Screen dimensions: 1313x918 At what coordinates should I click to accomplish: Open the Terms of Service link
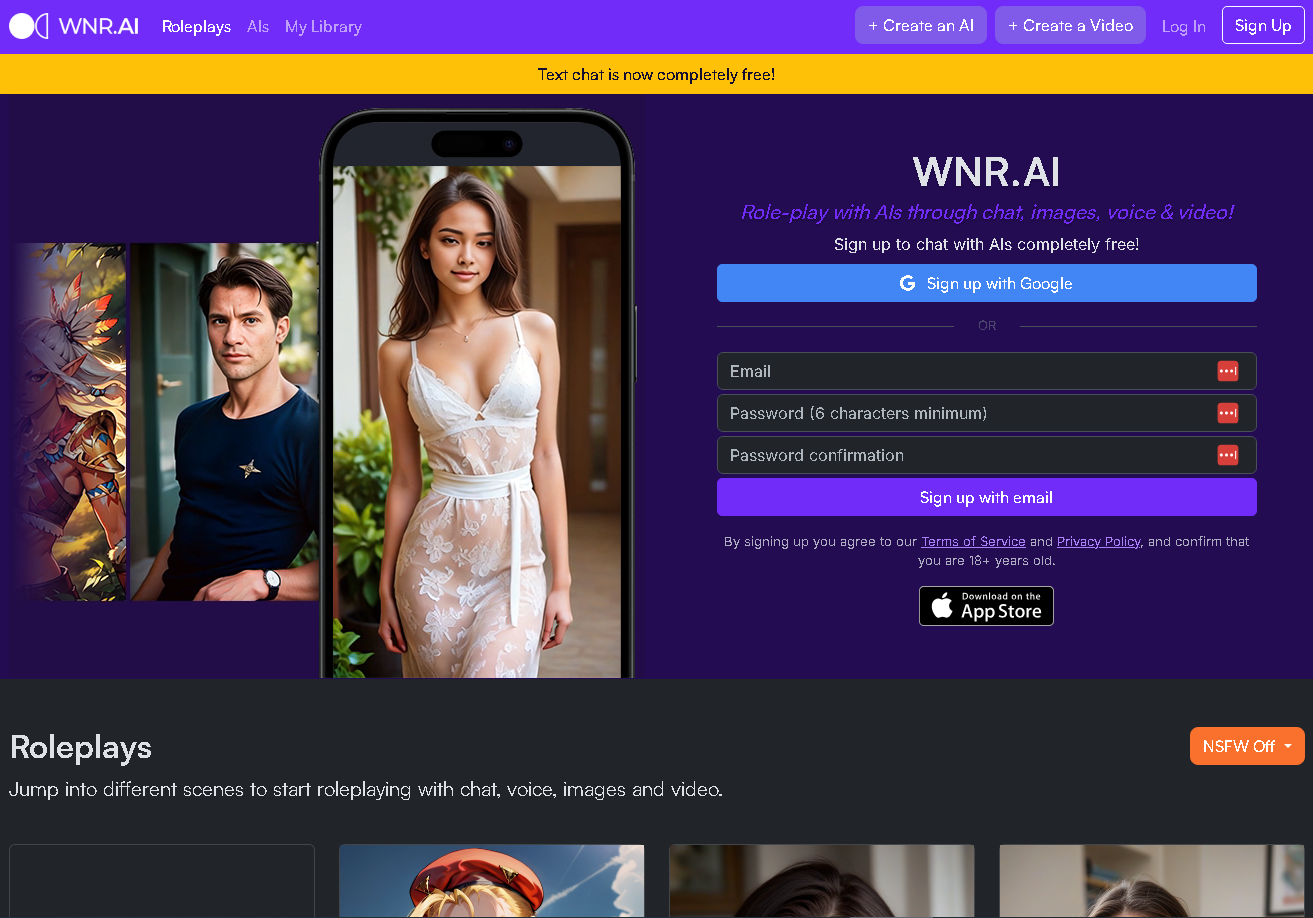pos(972,541)
